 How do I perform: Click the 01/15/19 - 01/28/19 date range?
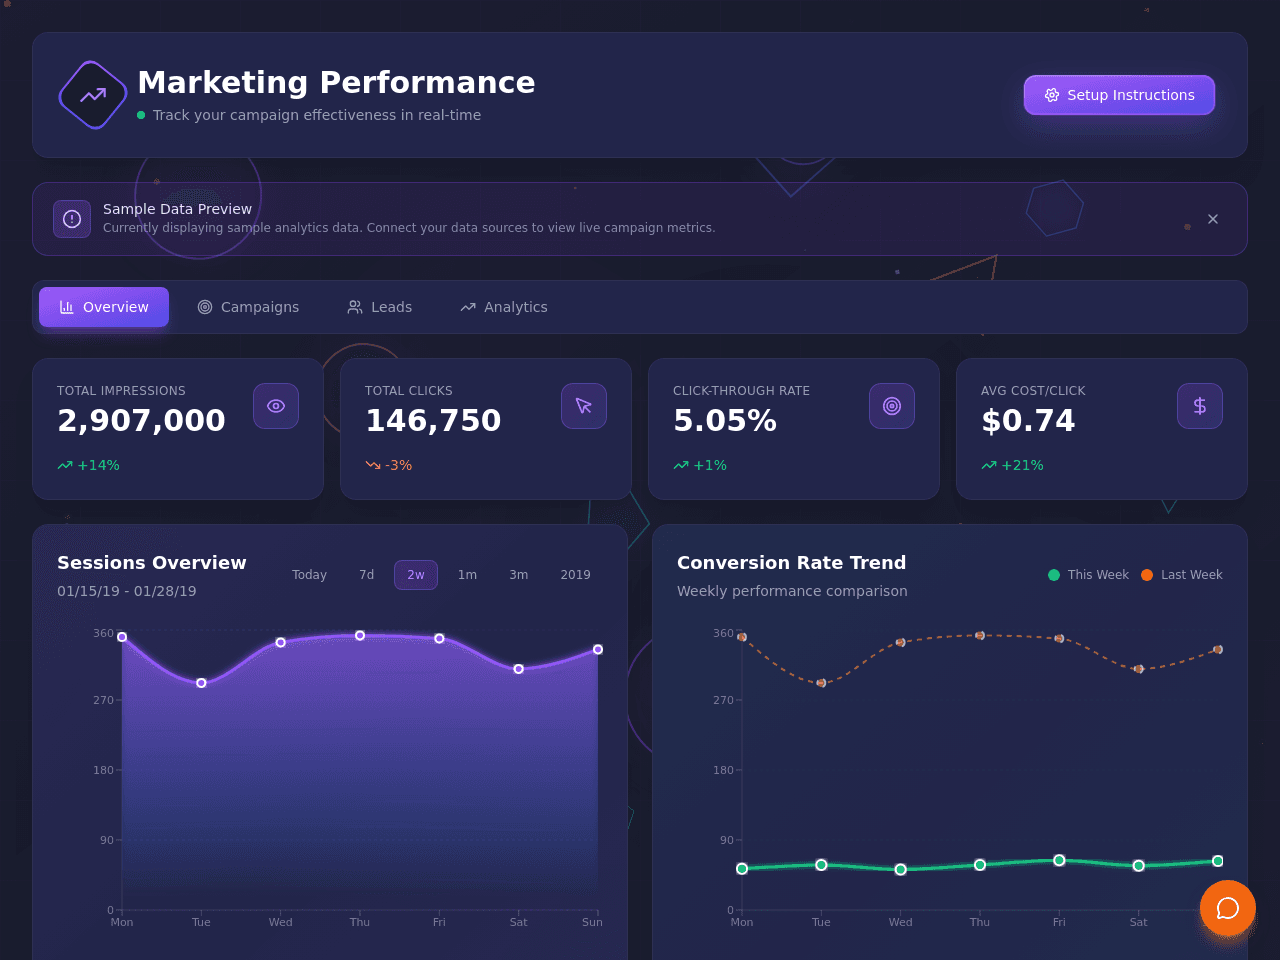point(127,591)
